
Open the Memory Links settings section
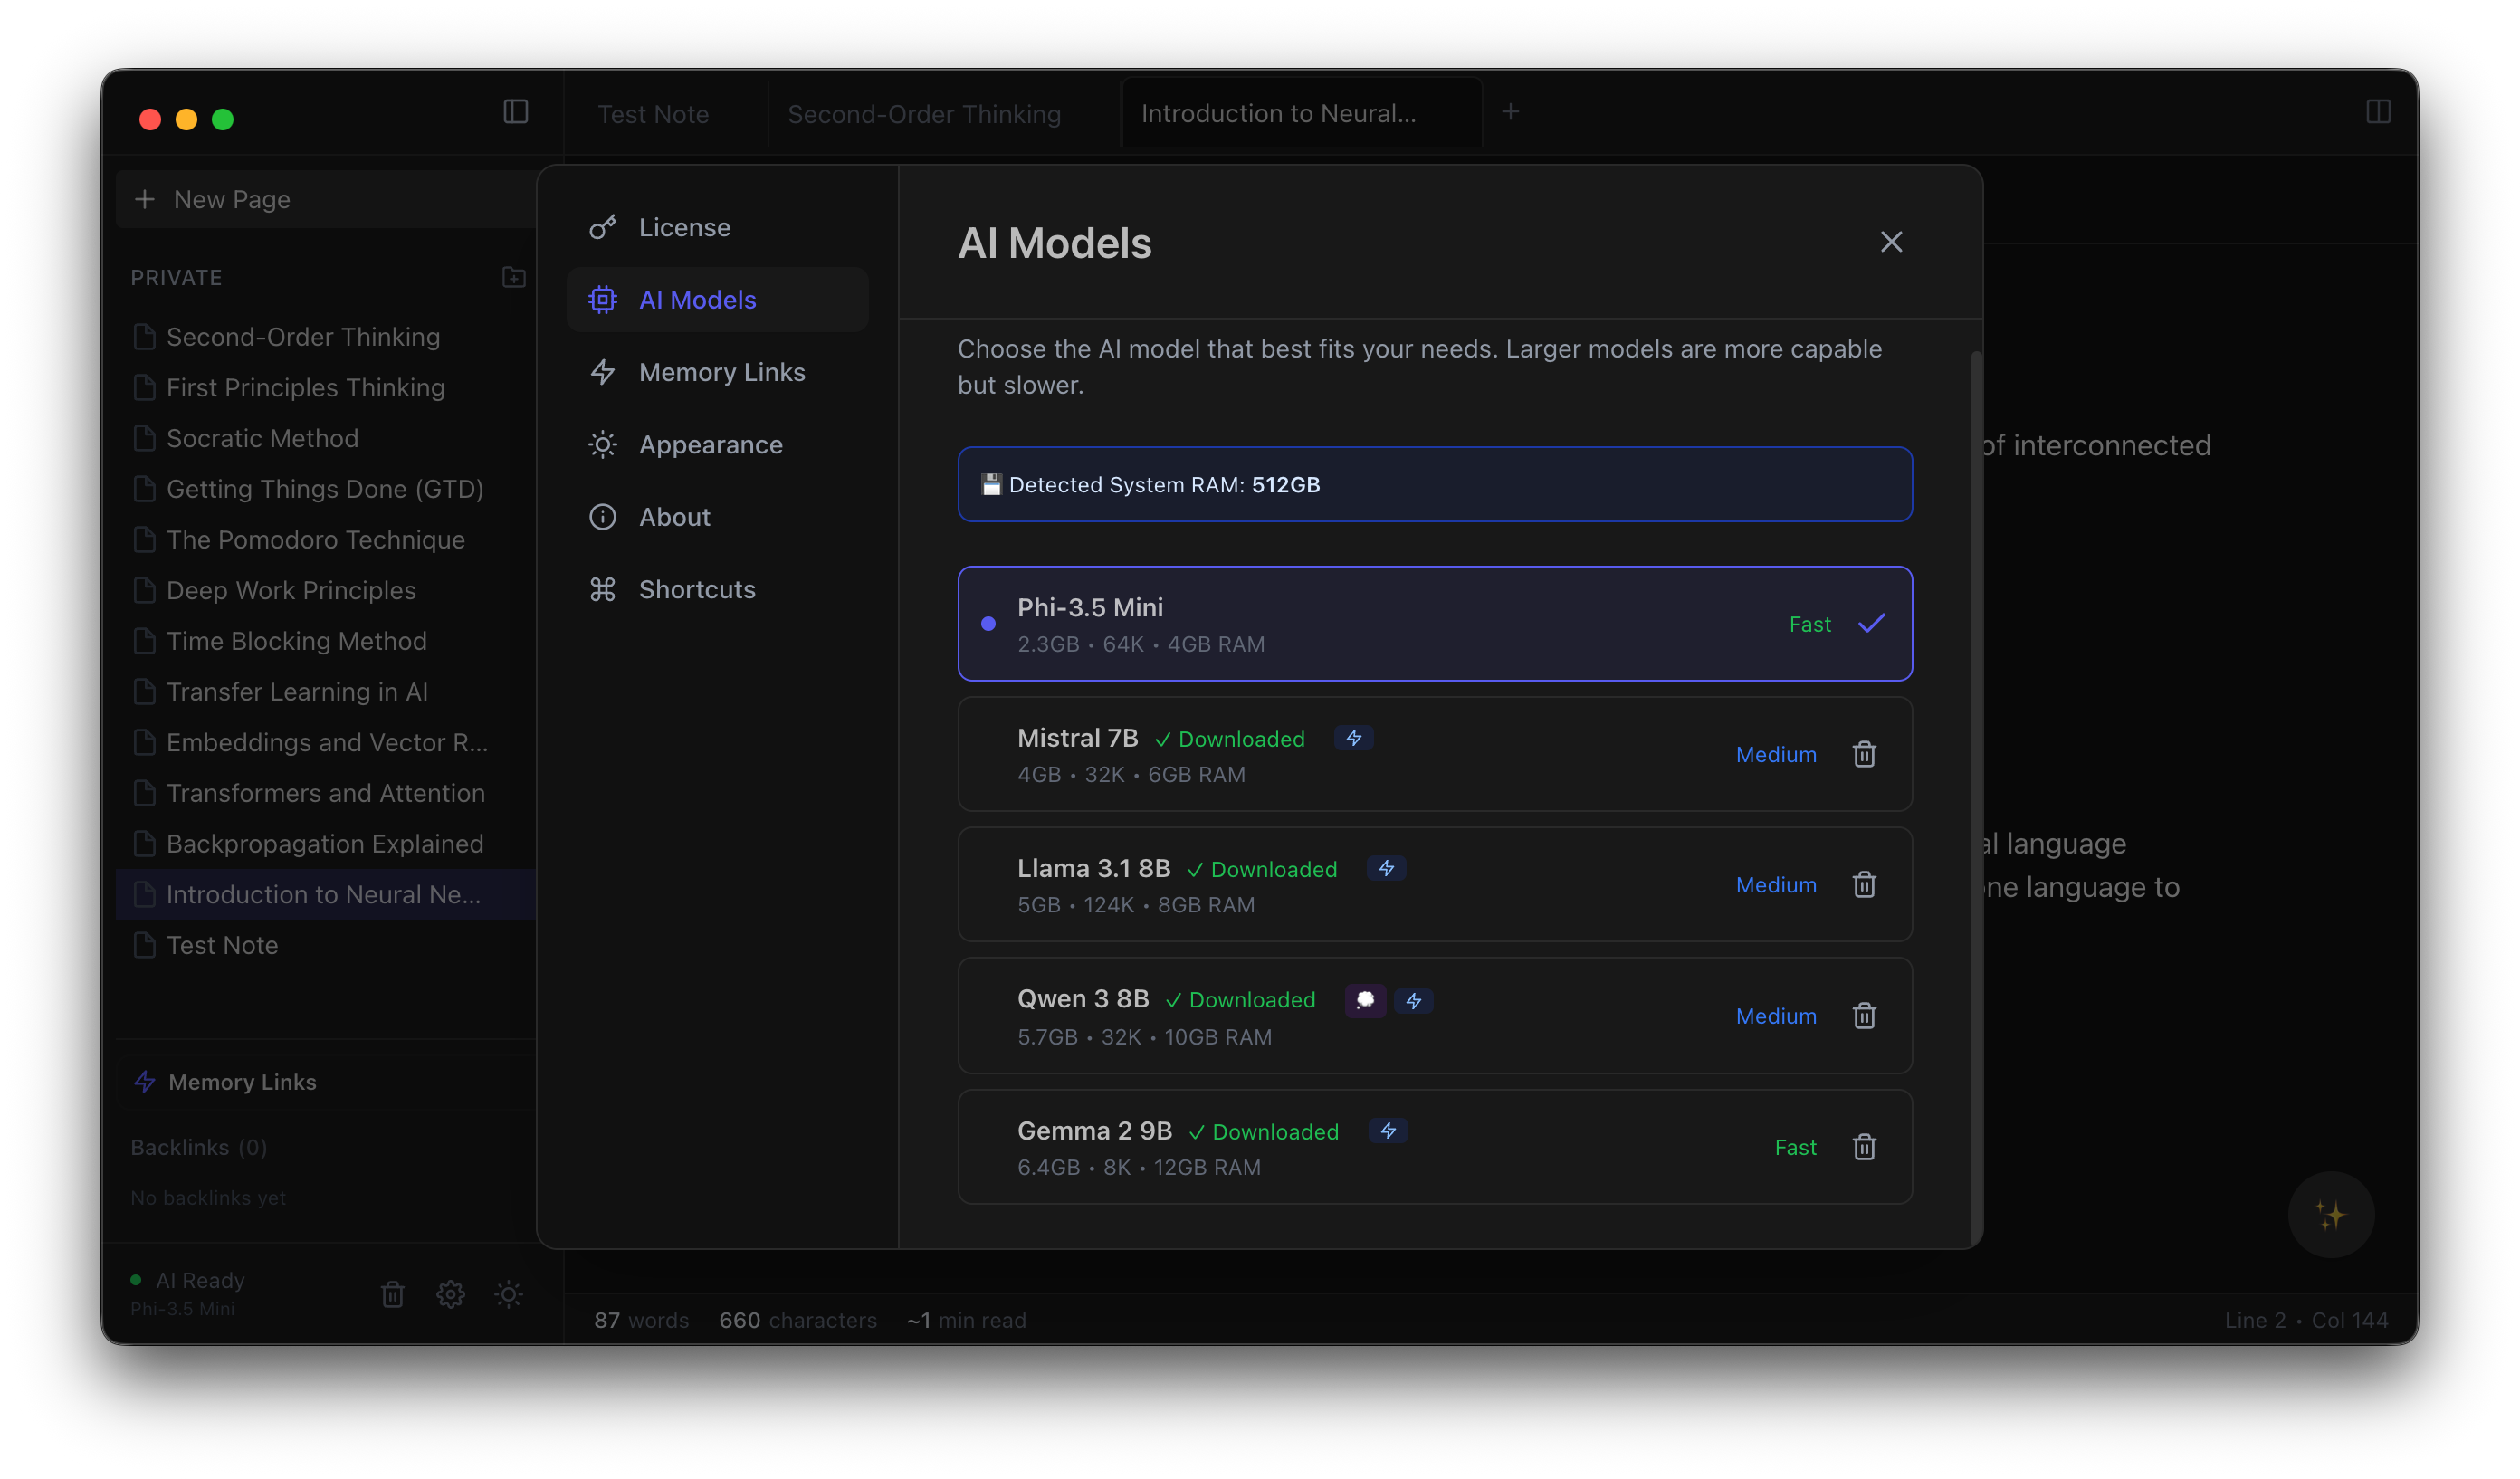pyautogui.click(x=720, y=372)
